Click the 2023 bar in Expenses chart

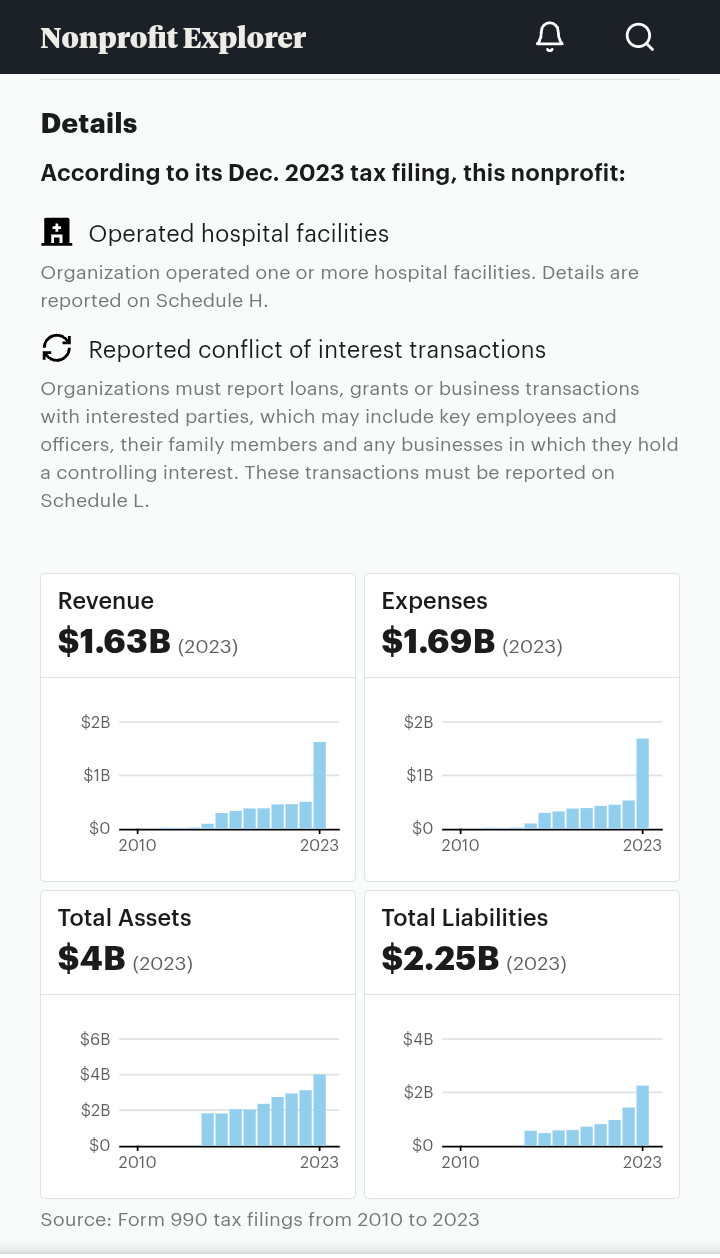click(643, 783)
